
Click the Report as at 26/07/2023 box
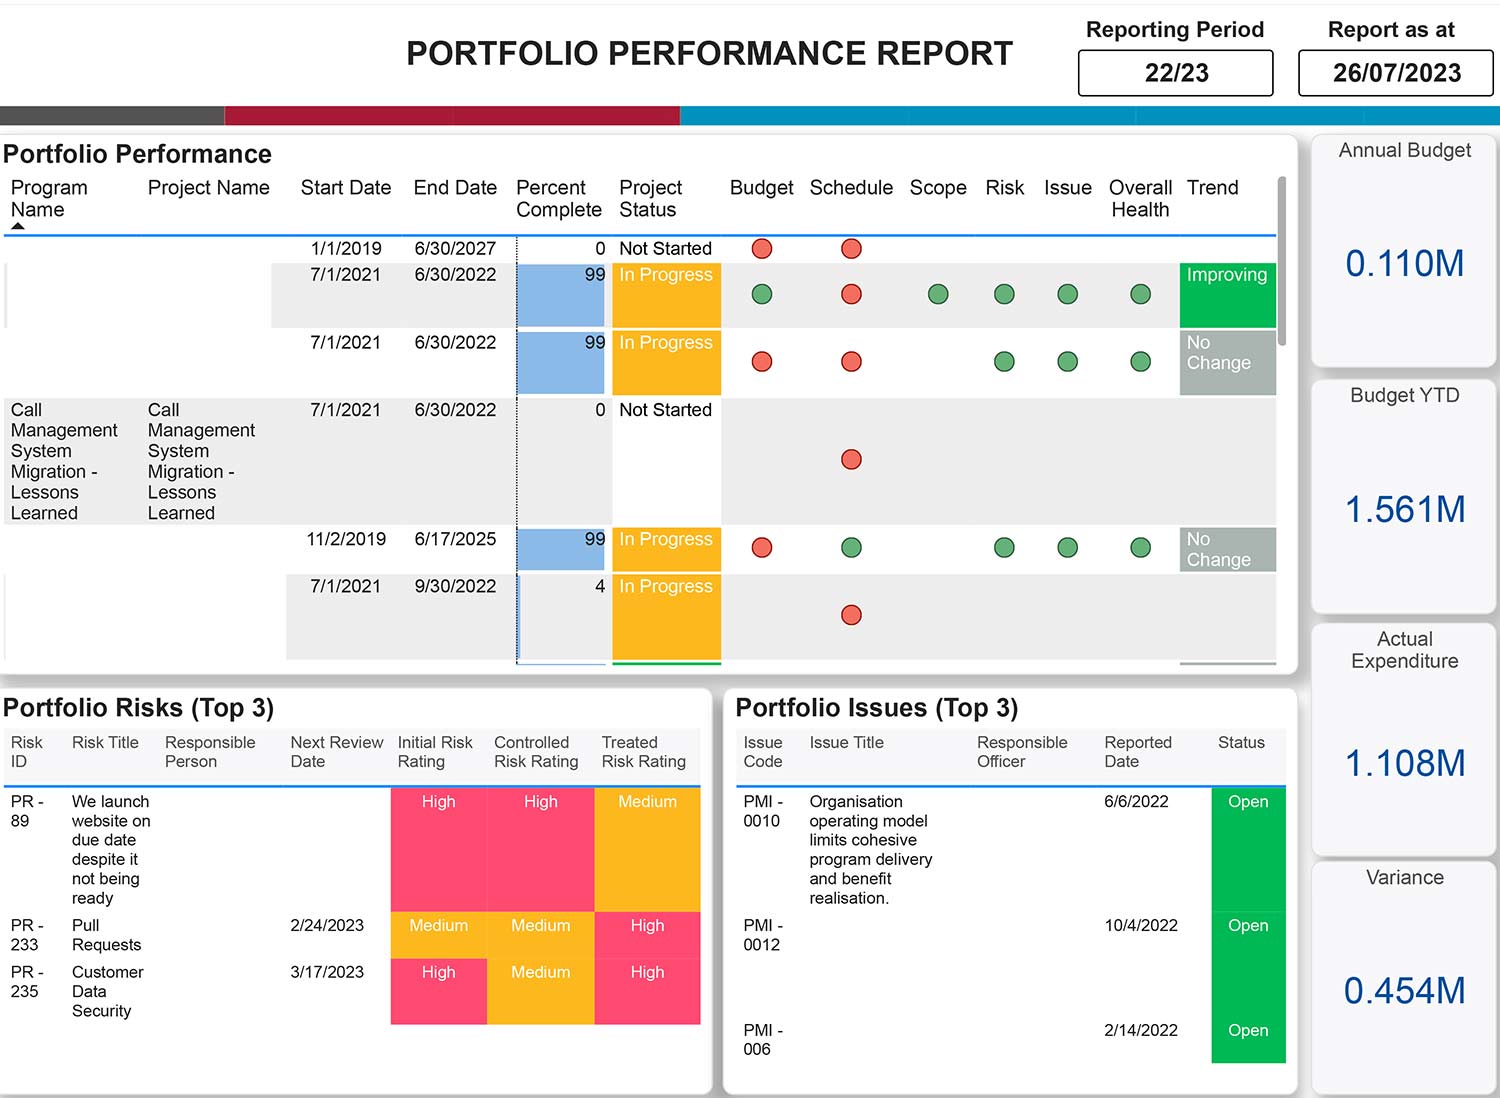1396,73
